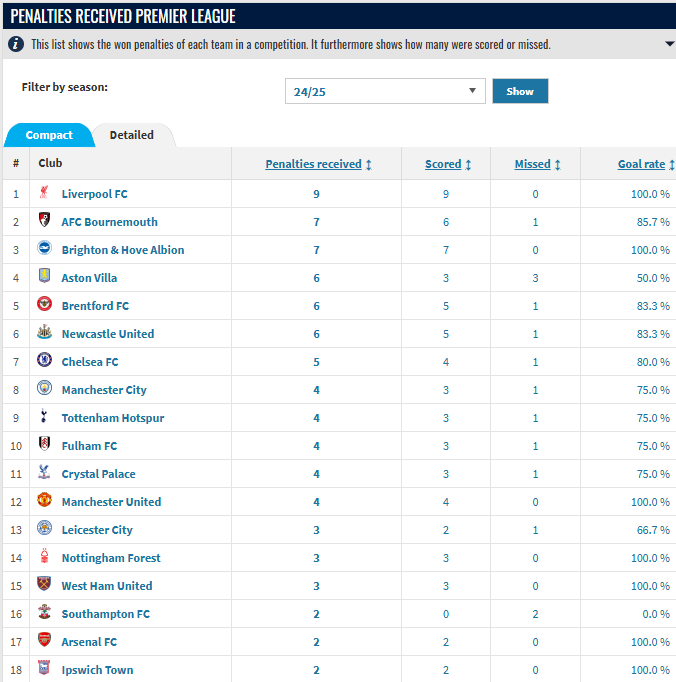Click the Leicester City crest icon
This screenshot has width=676, height=682.
click(44, 528)
